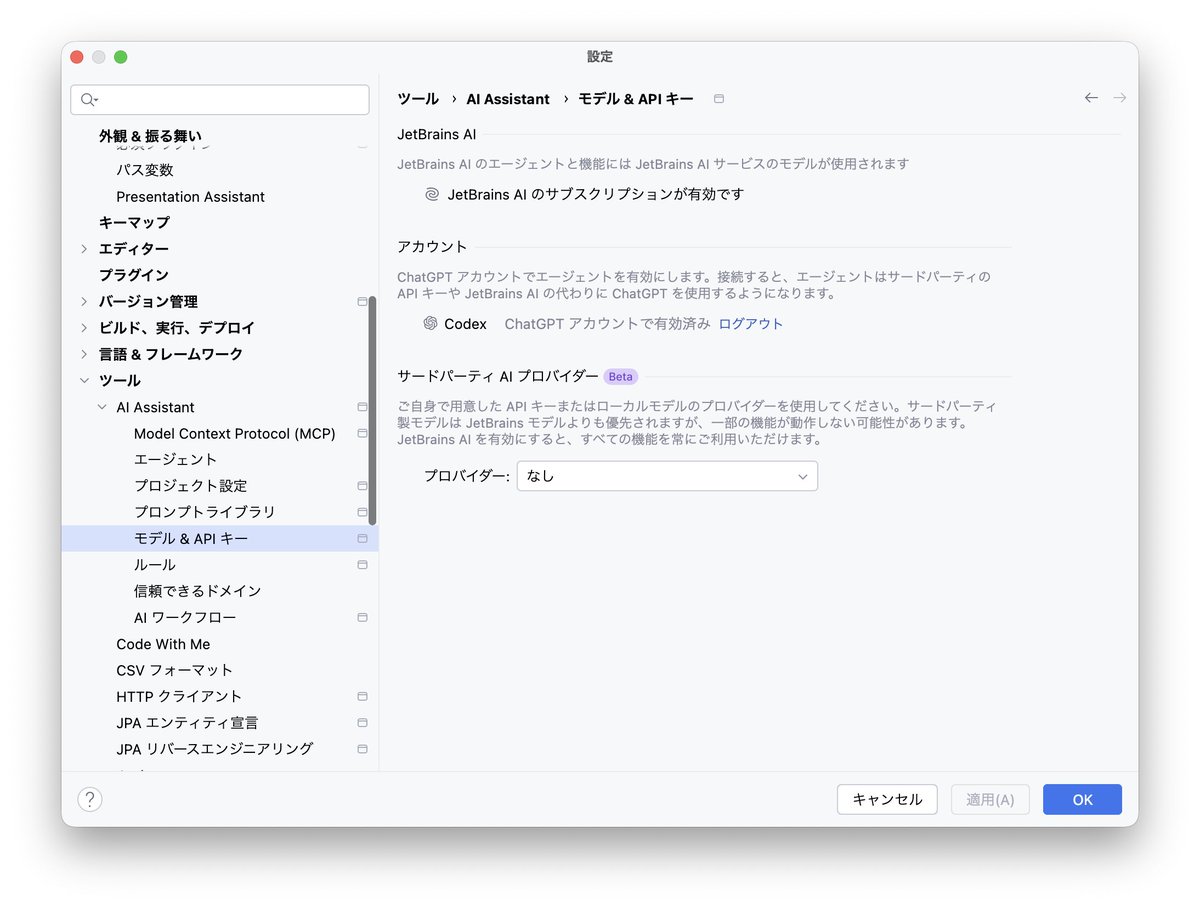
Task: Open Code With Me settings
Action: click(x=163, y=644)
